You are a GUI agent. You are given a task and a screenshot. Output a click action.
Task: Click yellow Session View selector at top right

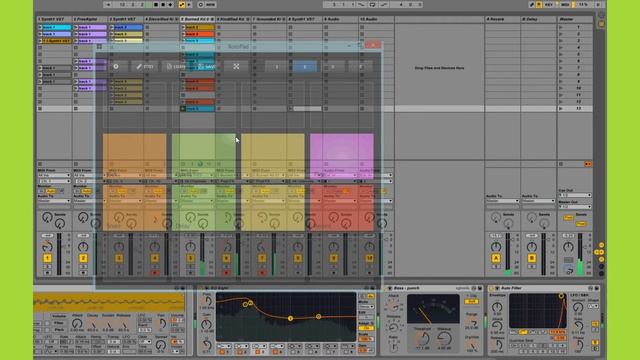(x=601, y=24)
